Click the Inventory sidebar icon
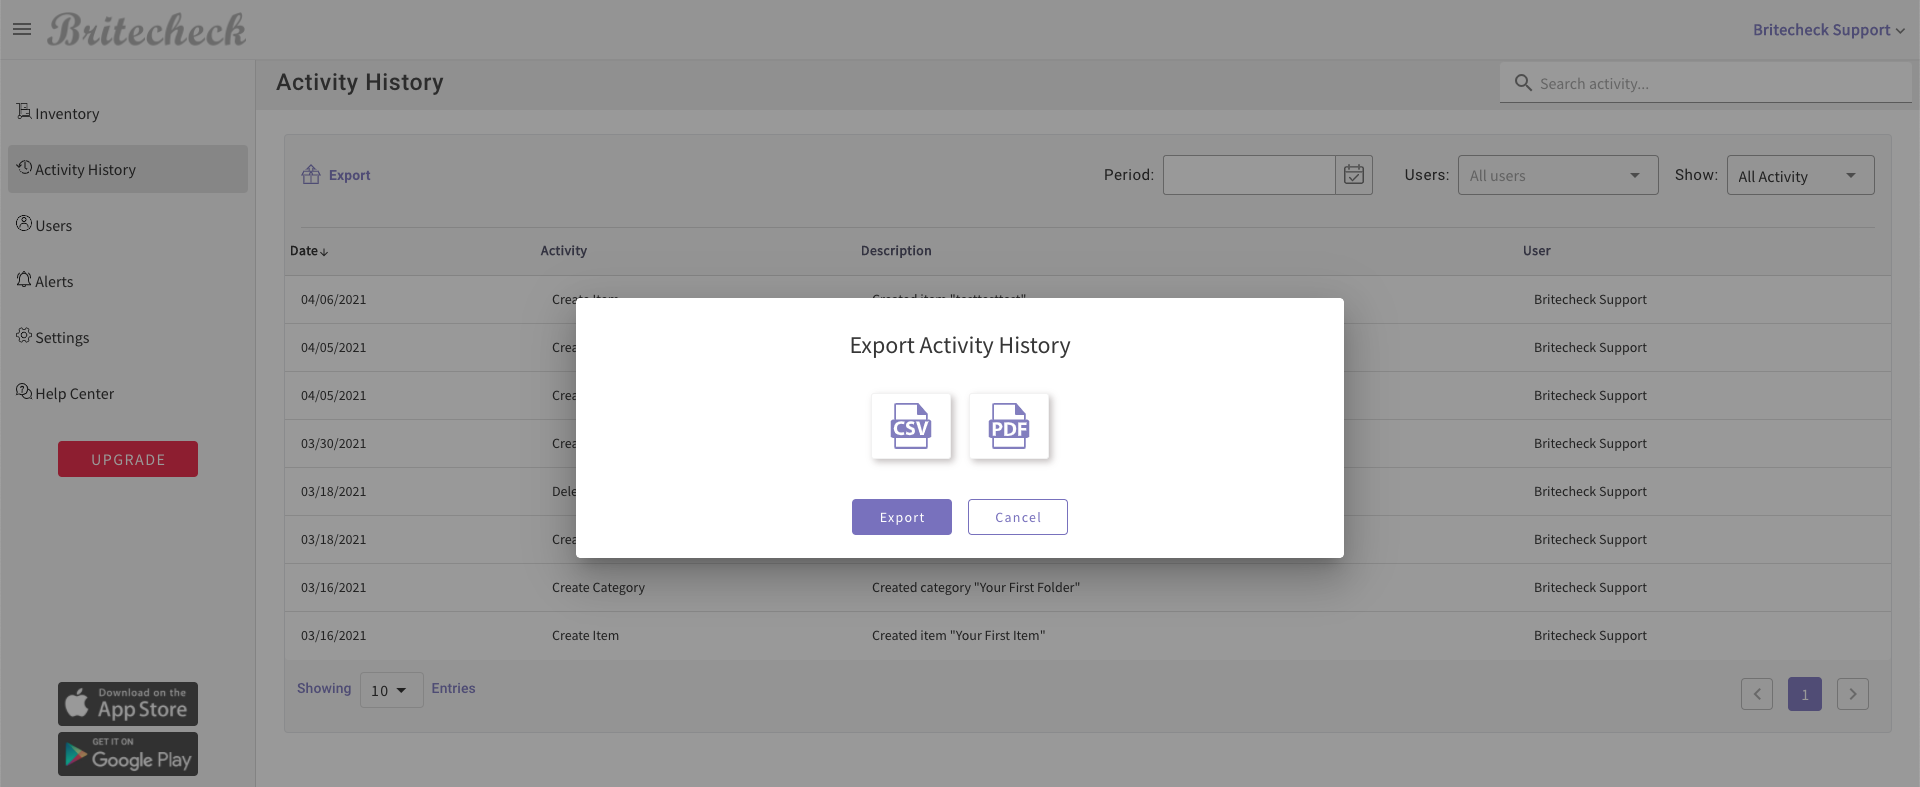Viewport: 1920px width, 787px height. (24, 111)
